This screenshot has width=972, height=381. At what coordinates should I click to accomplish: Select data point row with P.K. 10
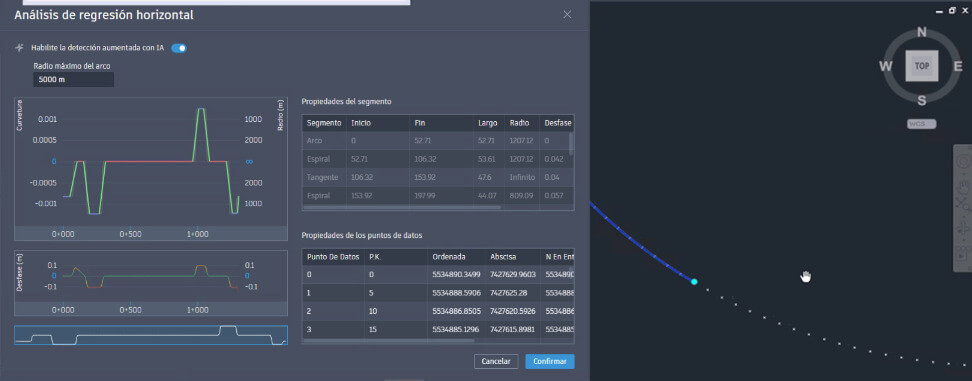click(438, 312)
